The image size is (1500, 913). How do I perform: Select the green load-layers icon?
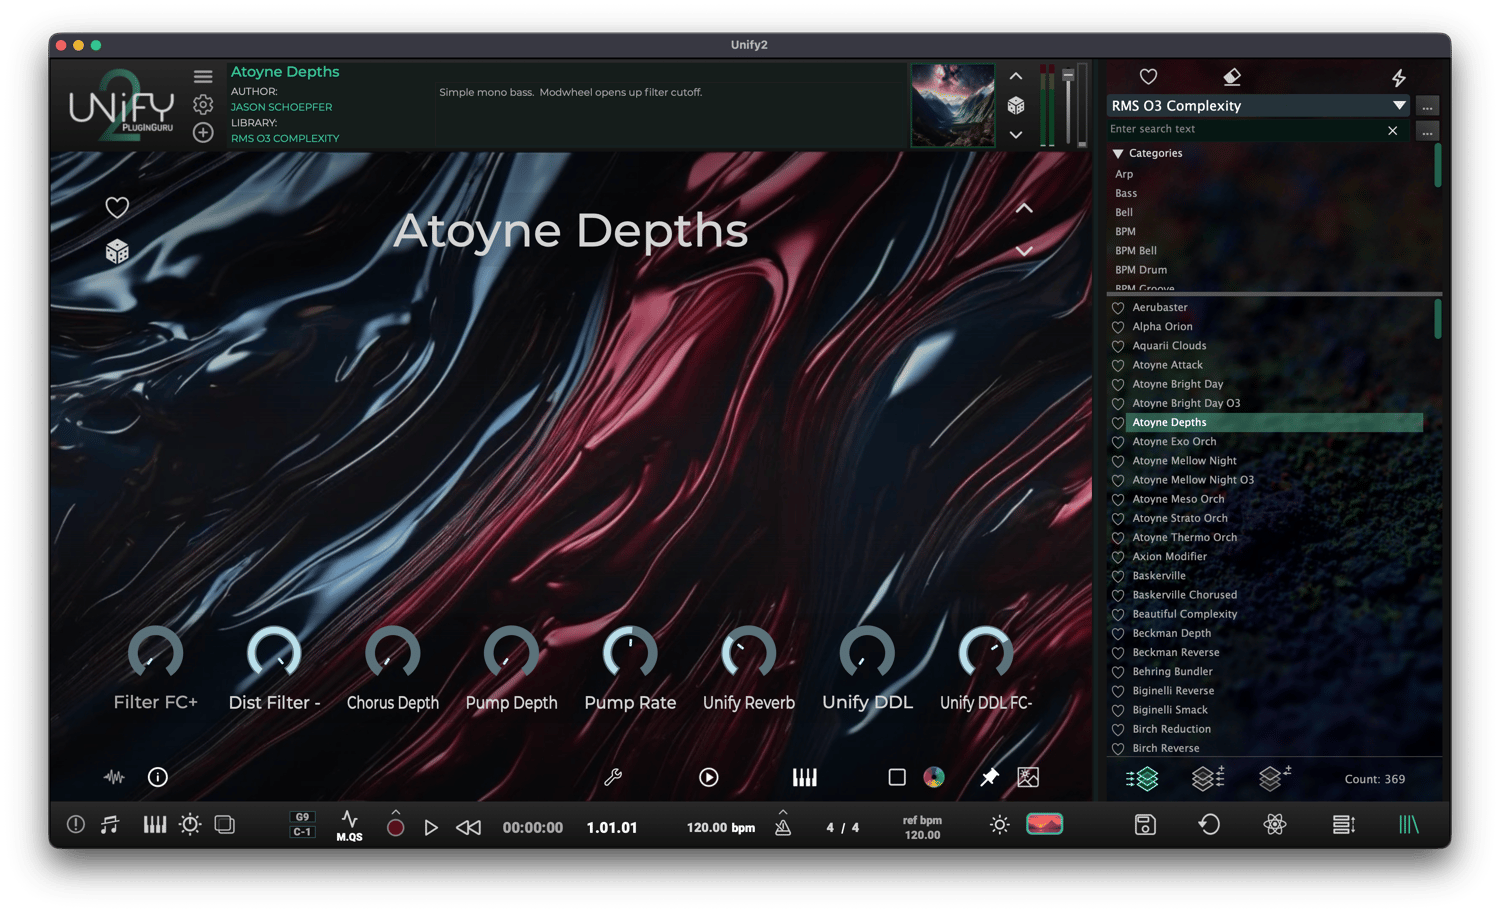(1142, 778)
